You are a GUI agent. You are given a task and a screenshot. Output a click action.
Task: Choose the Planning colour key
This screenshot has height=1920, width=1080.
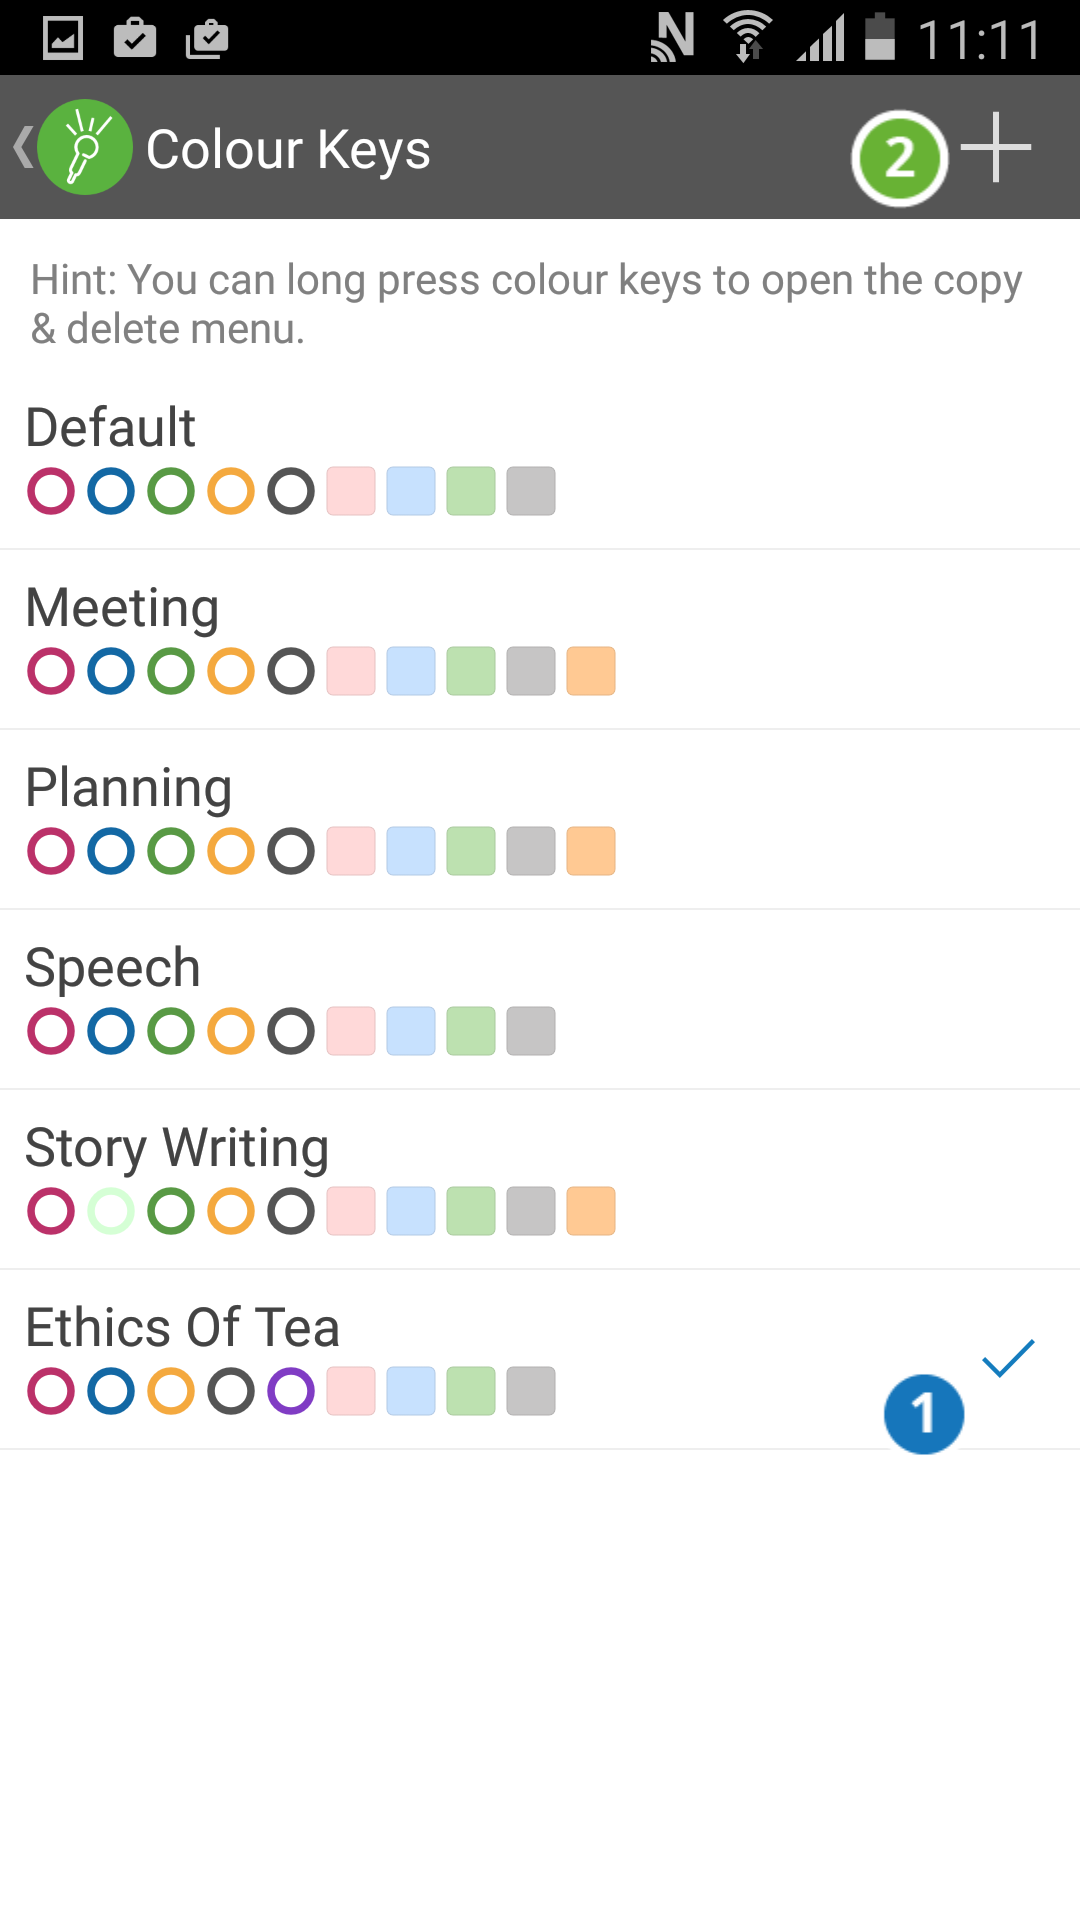click(128, 788)
